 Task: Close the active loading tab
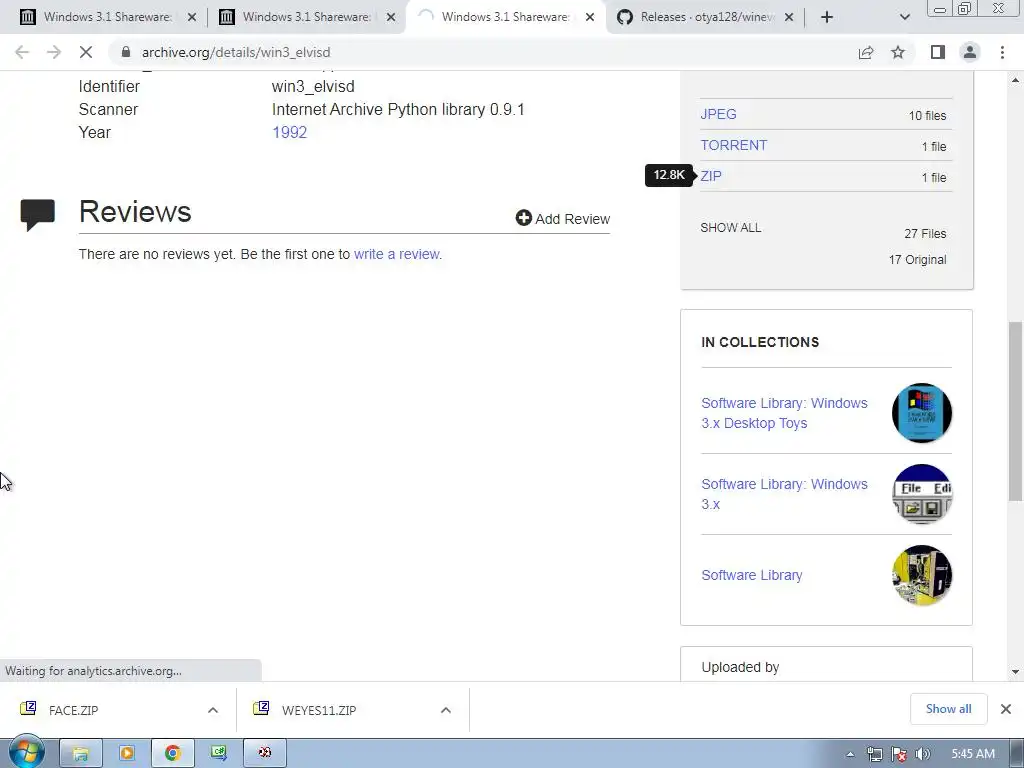tap(590, 18)
